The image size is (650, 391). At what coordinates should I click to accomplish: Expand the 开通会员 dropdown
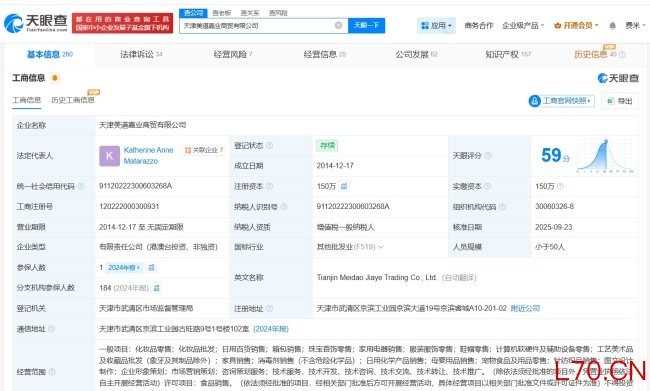point(576,26)
